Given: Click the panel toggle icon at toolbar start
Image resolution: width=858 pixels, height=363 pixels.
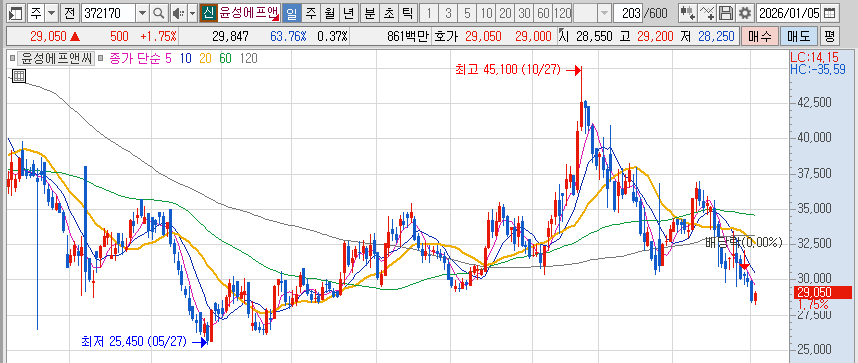Looking at the screenshot, I should click(x=16, y=13).
